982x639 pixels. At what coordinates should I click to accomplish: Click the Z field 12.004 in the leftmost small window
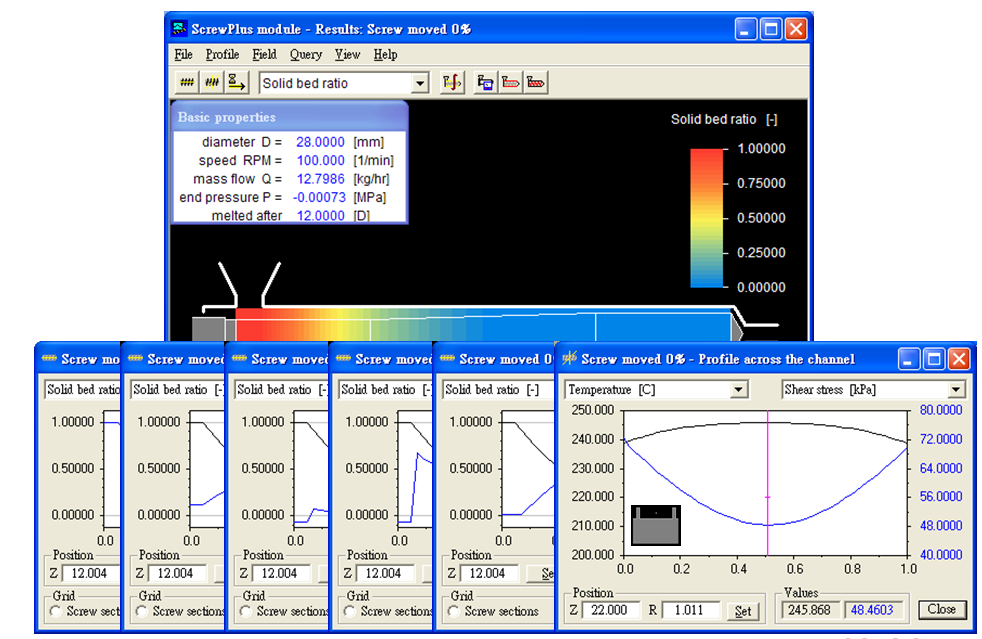(91, 573)
